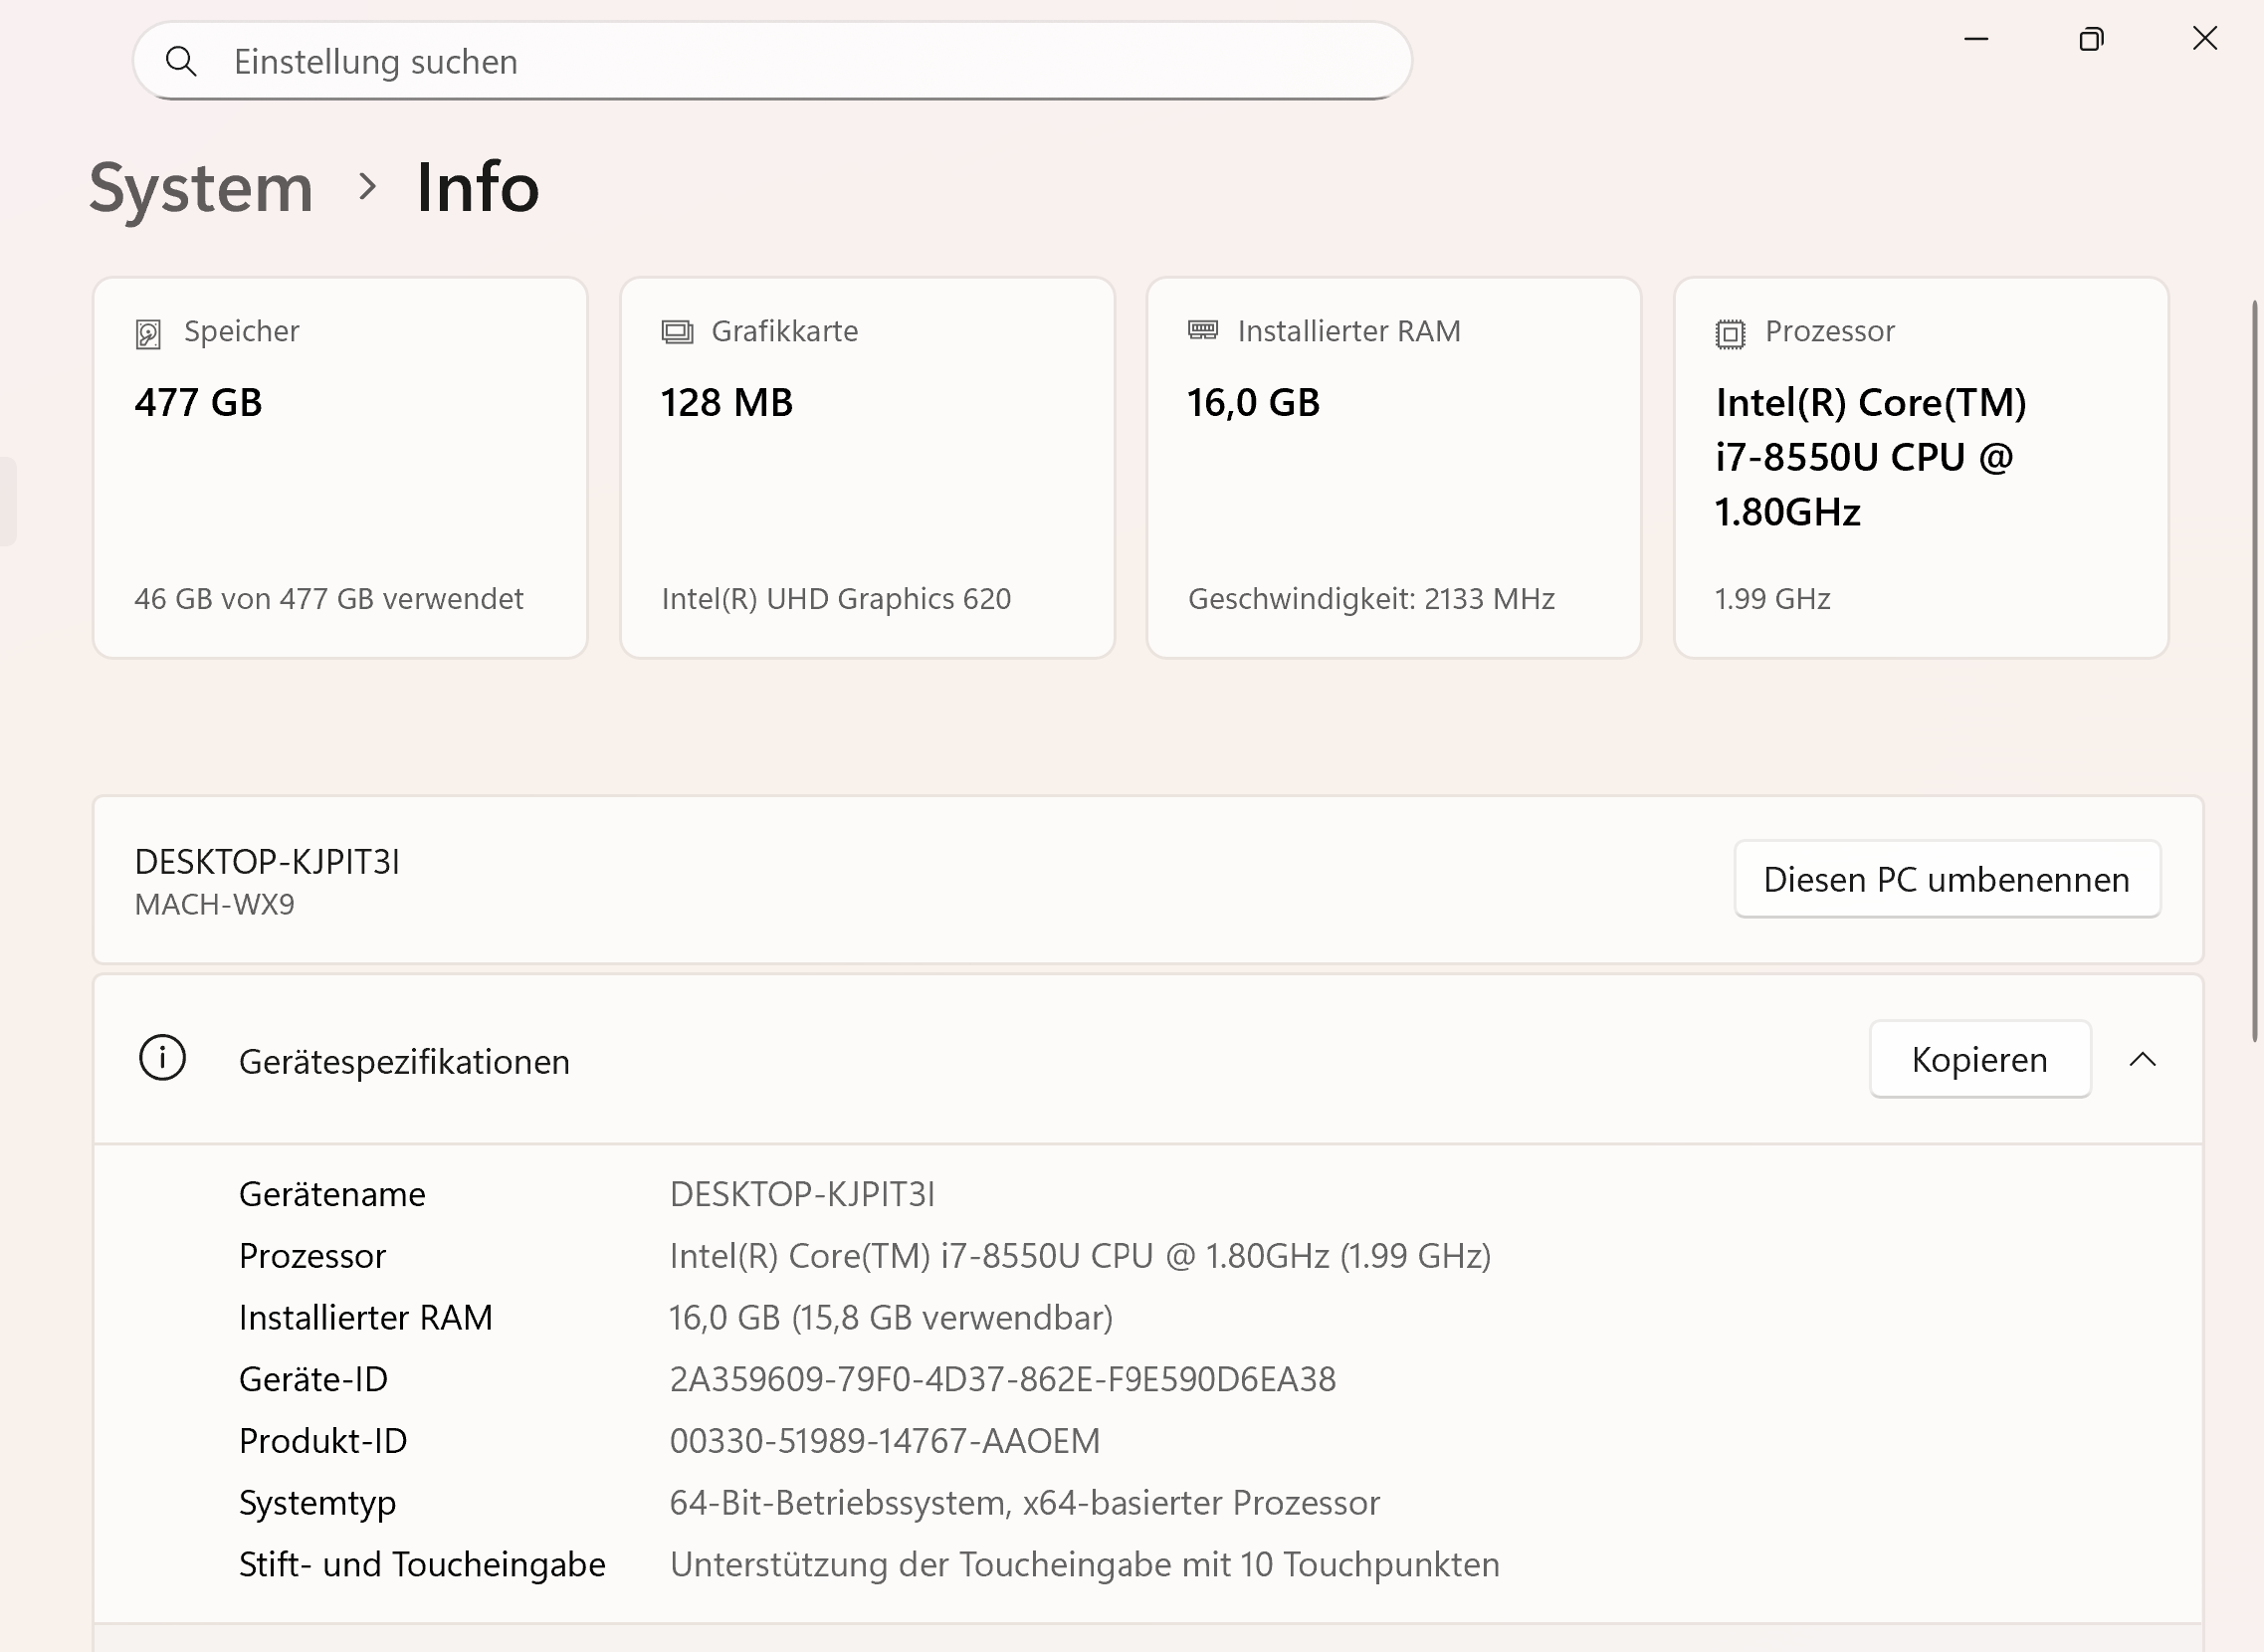Click the 1.99 GHz text in Prozessor card
Image resolution: width=2264 pixels, height=1652 pixels.
[x=1772, y=599]
